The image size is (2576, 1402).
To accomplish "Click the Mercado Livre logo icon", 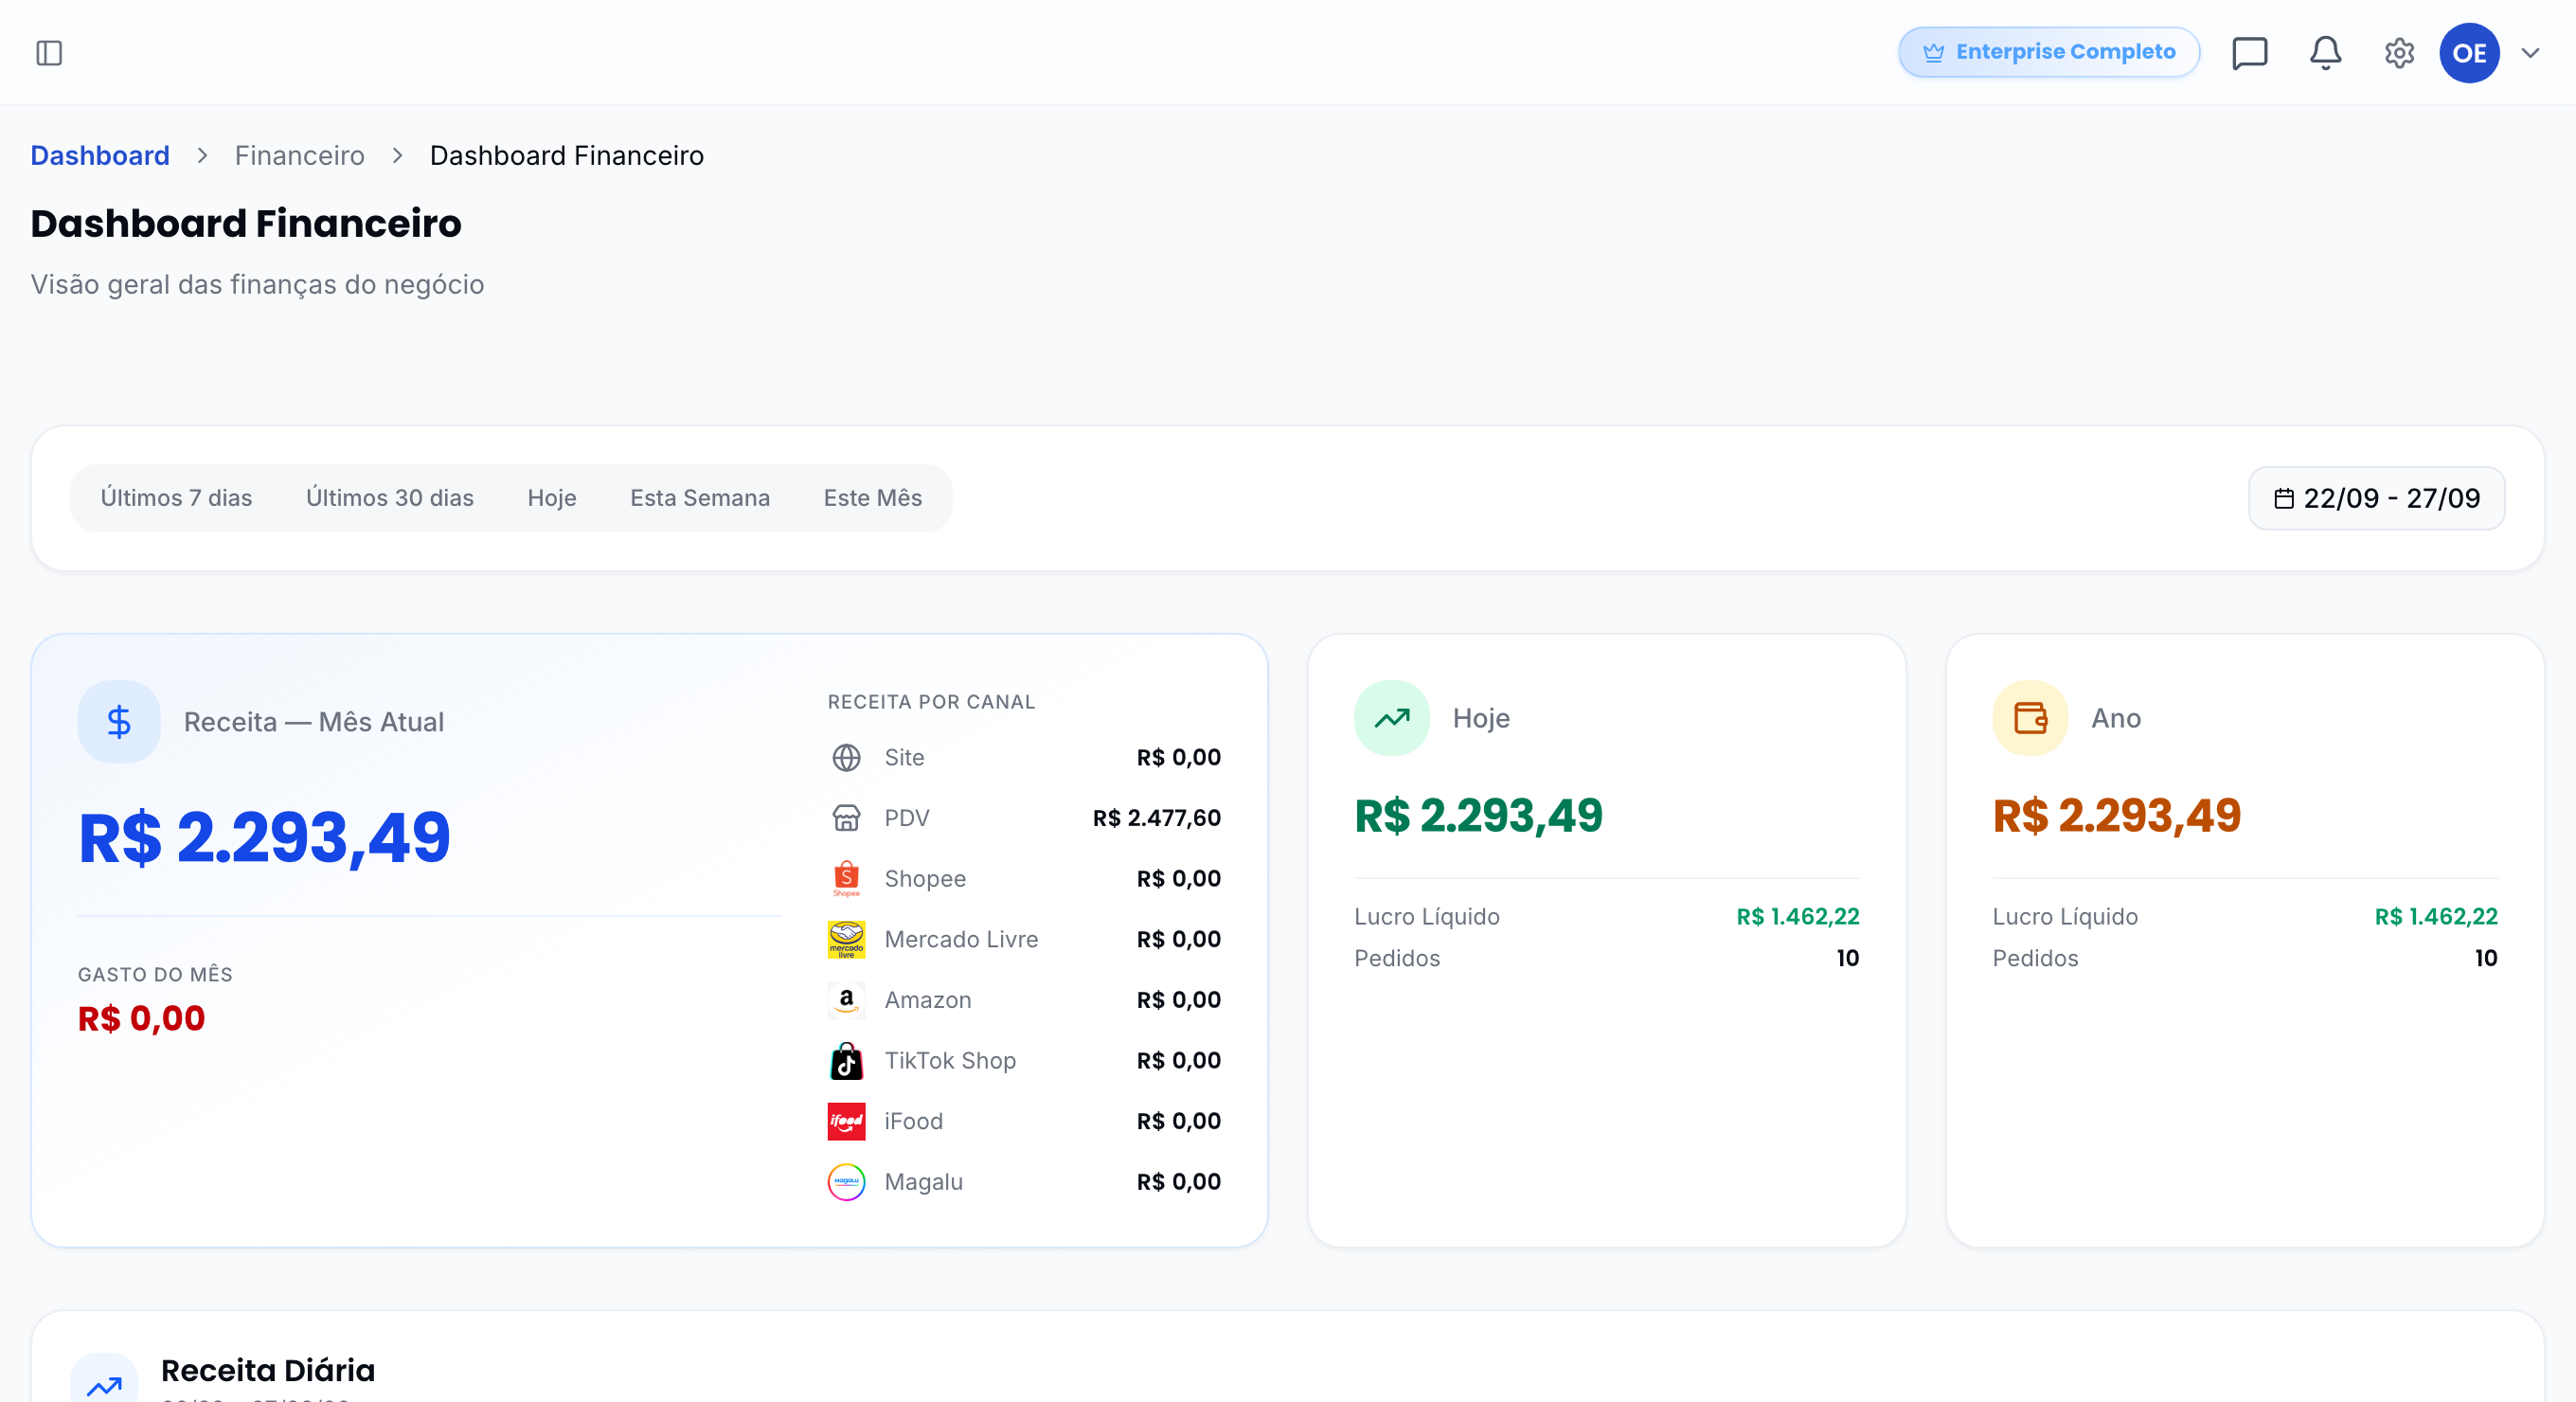I will (846, 940).
